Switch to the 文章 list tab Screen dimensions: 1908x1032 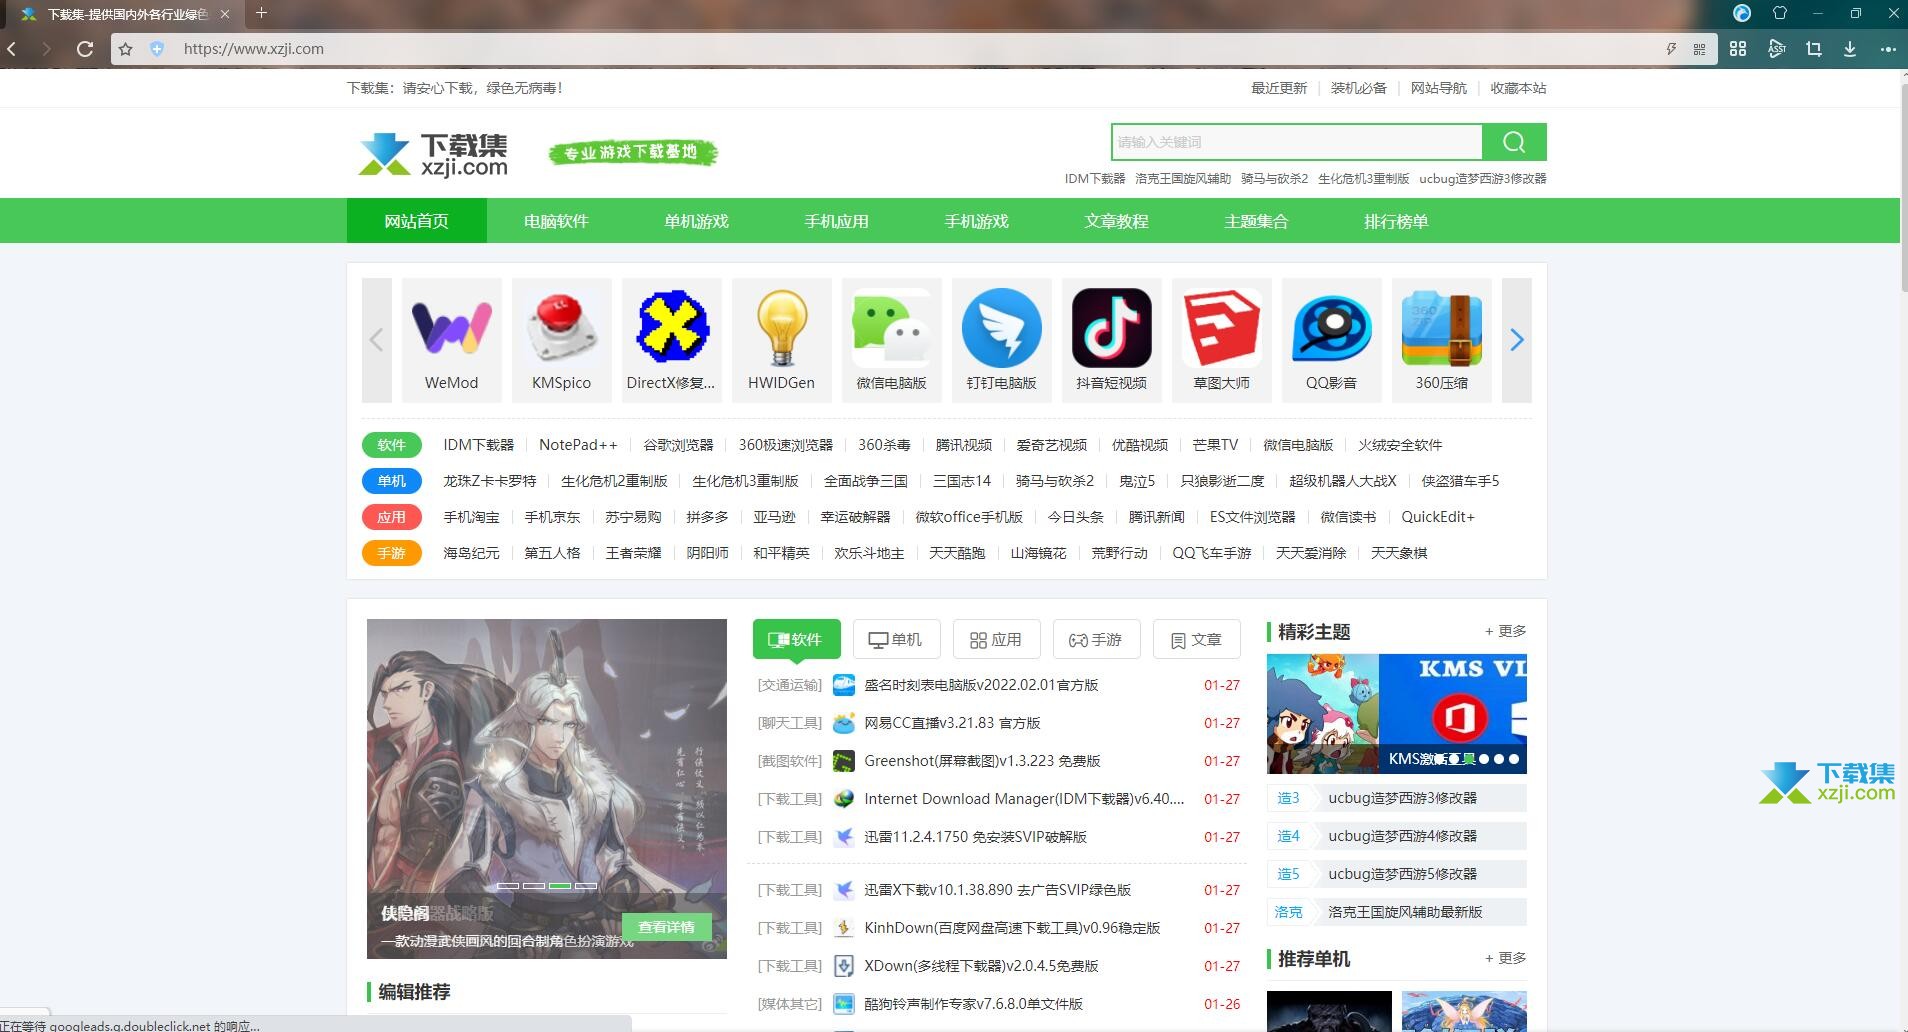(1197, 639)
